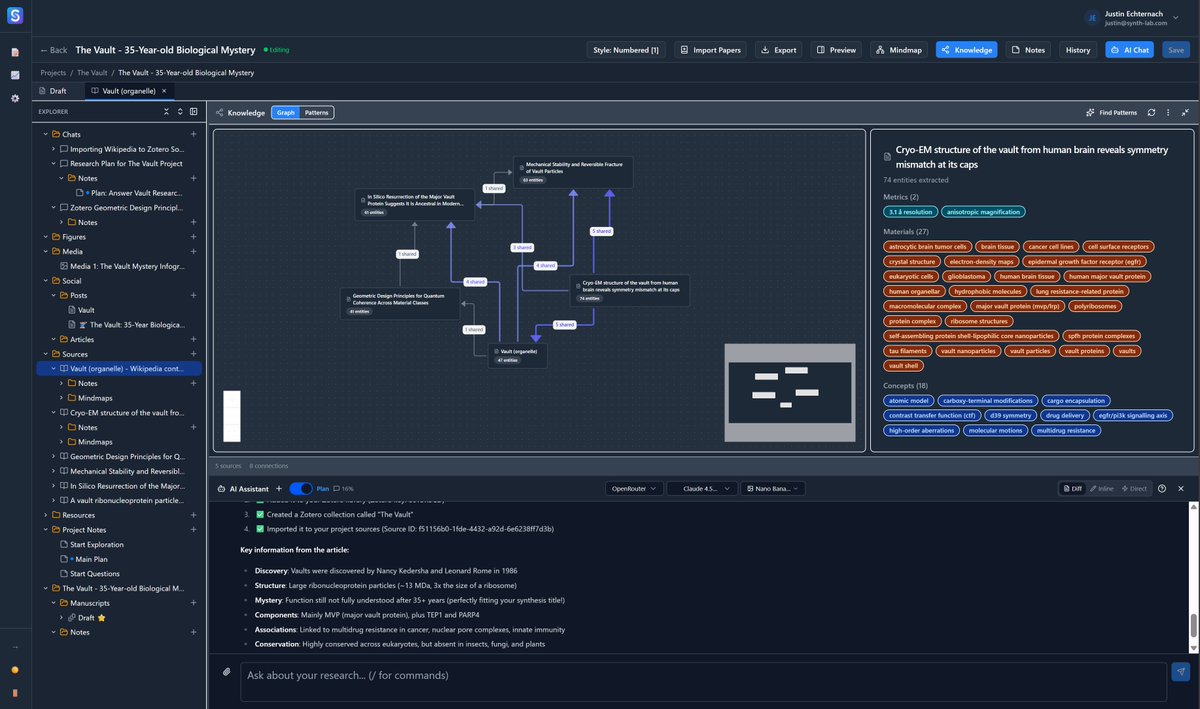Image resolution: width=1200 pixels, height=709 pixels.
Task: Open the Claude 4.5 model dropdown
Action: pos(702,489)
